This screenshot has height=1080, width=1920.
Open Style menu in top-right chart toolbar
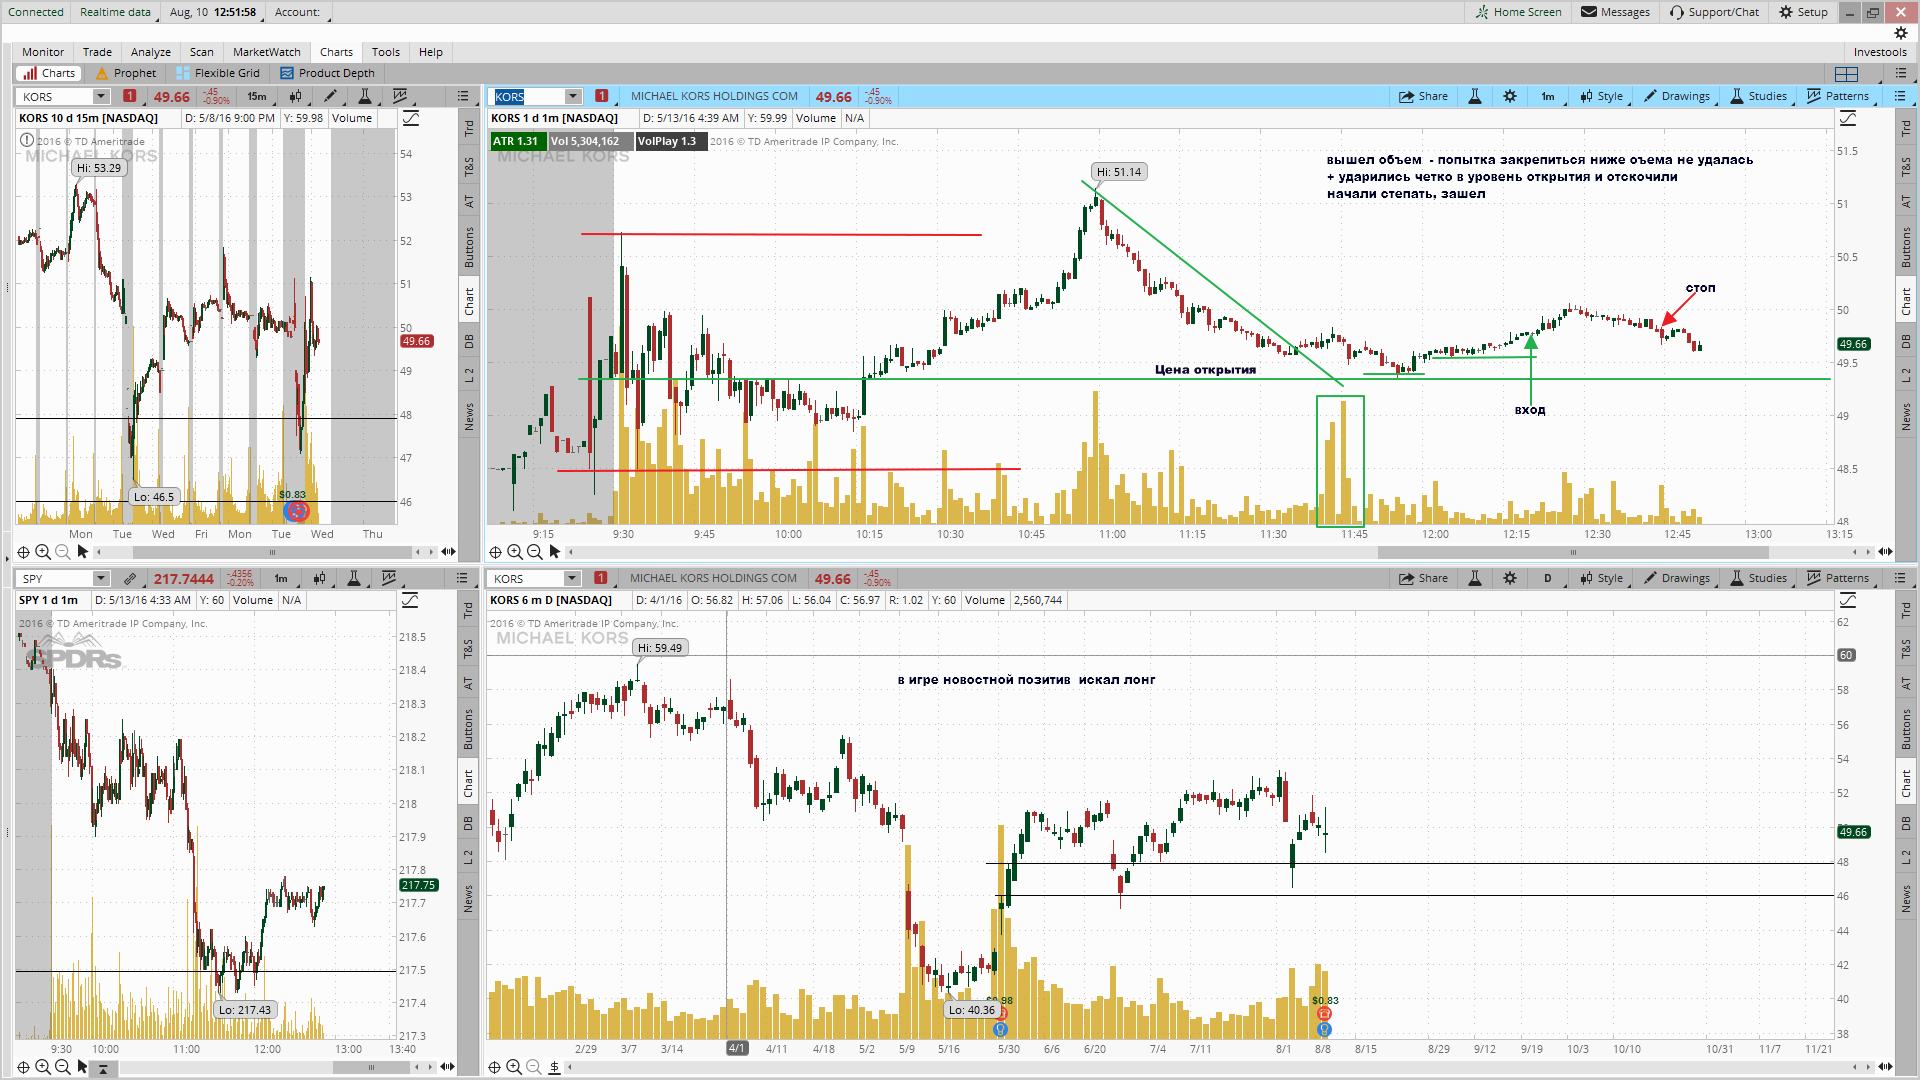1602,97
